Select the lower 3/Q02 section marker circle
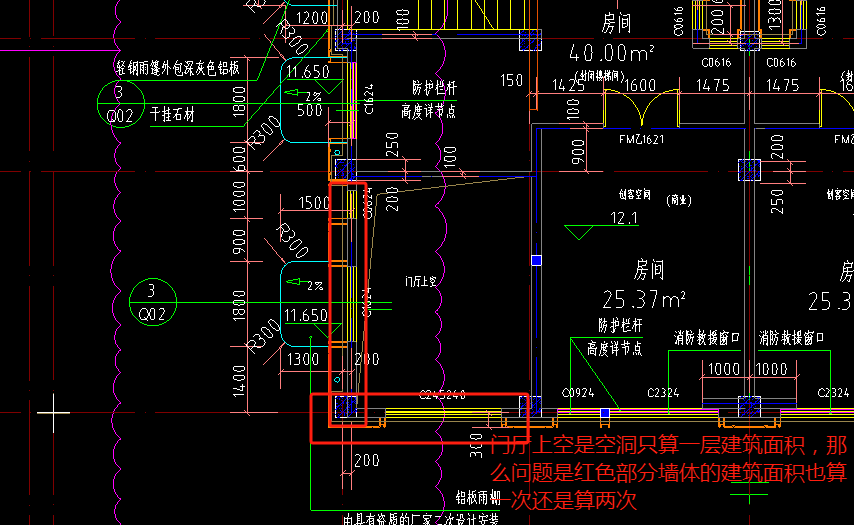This screenshot has height=525, width=854. click(153, 303)
